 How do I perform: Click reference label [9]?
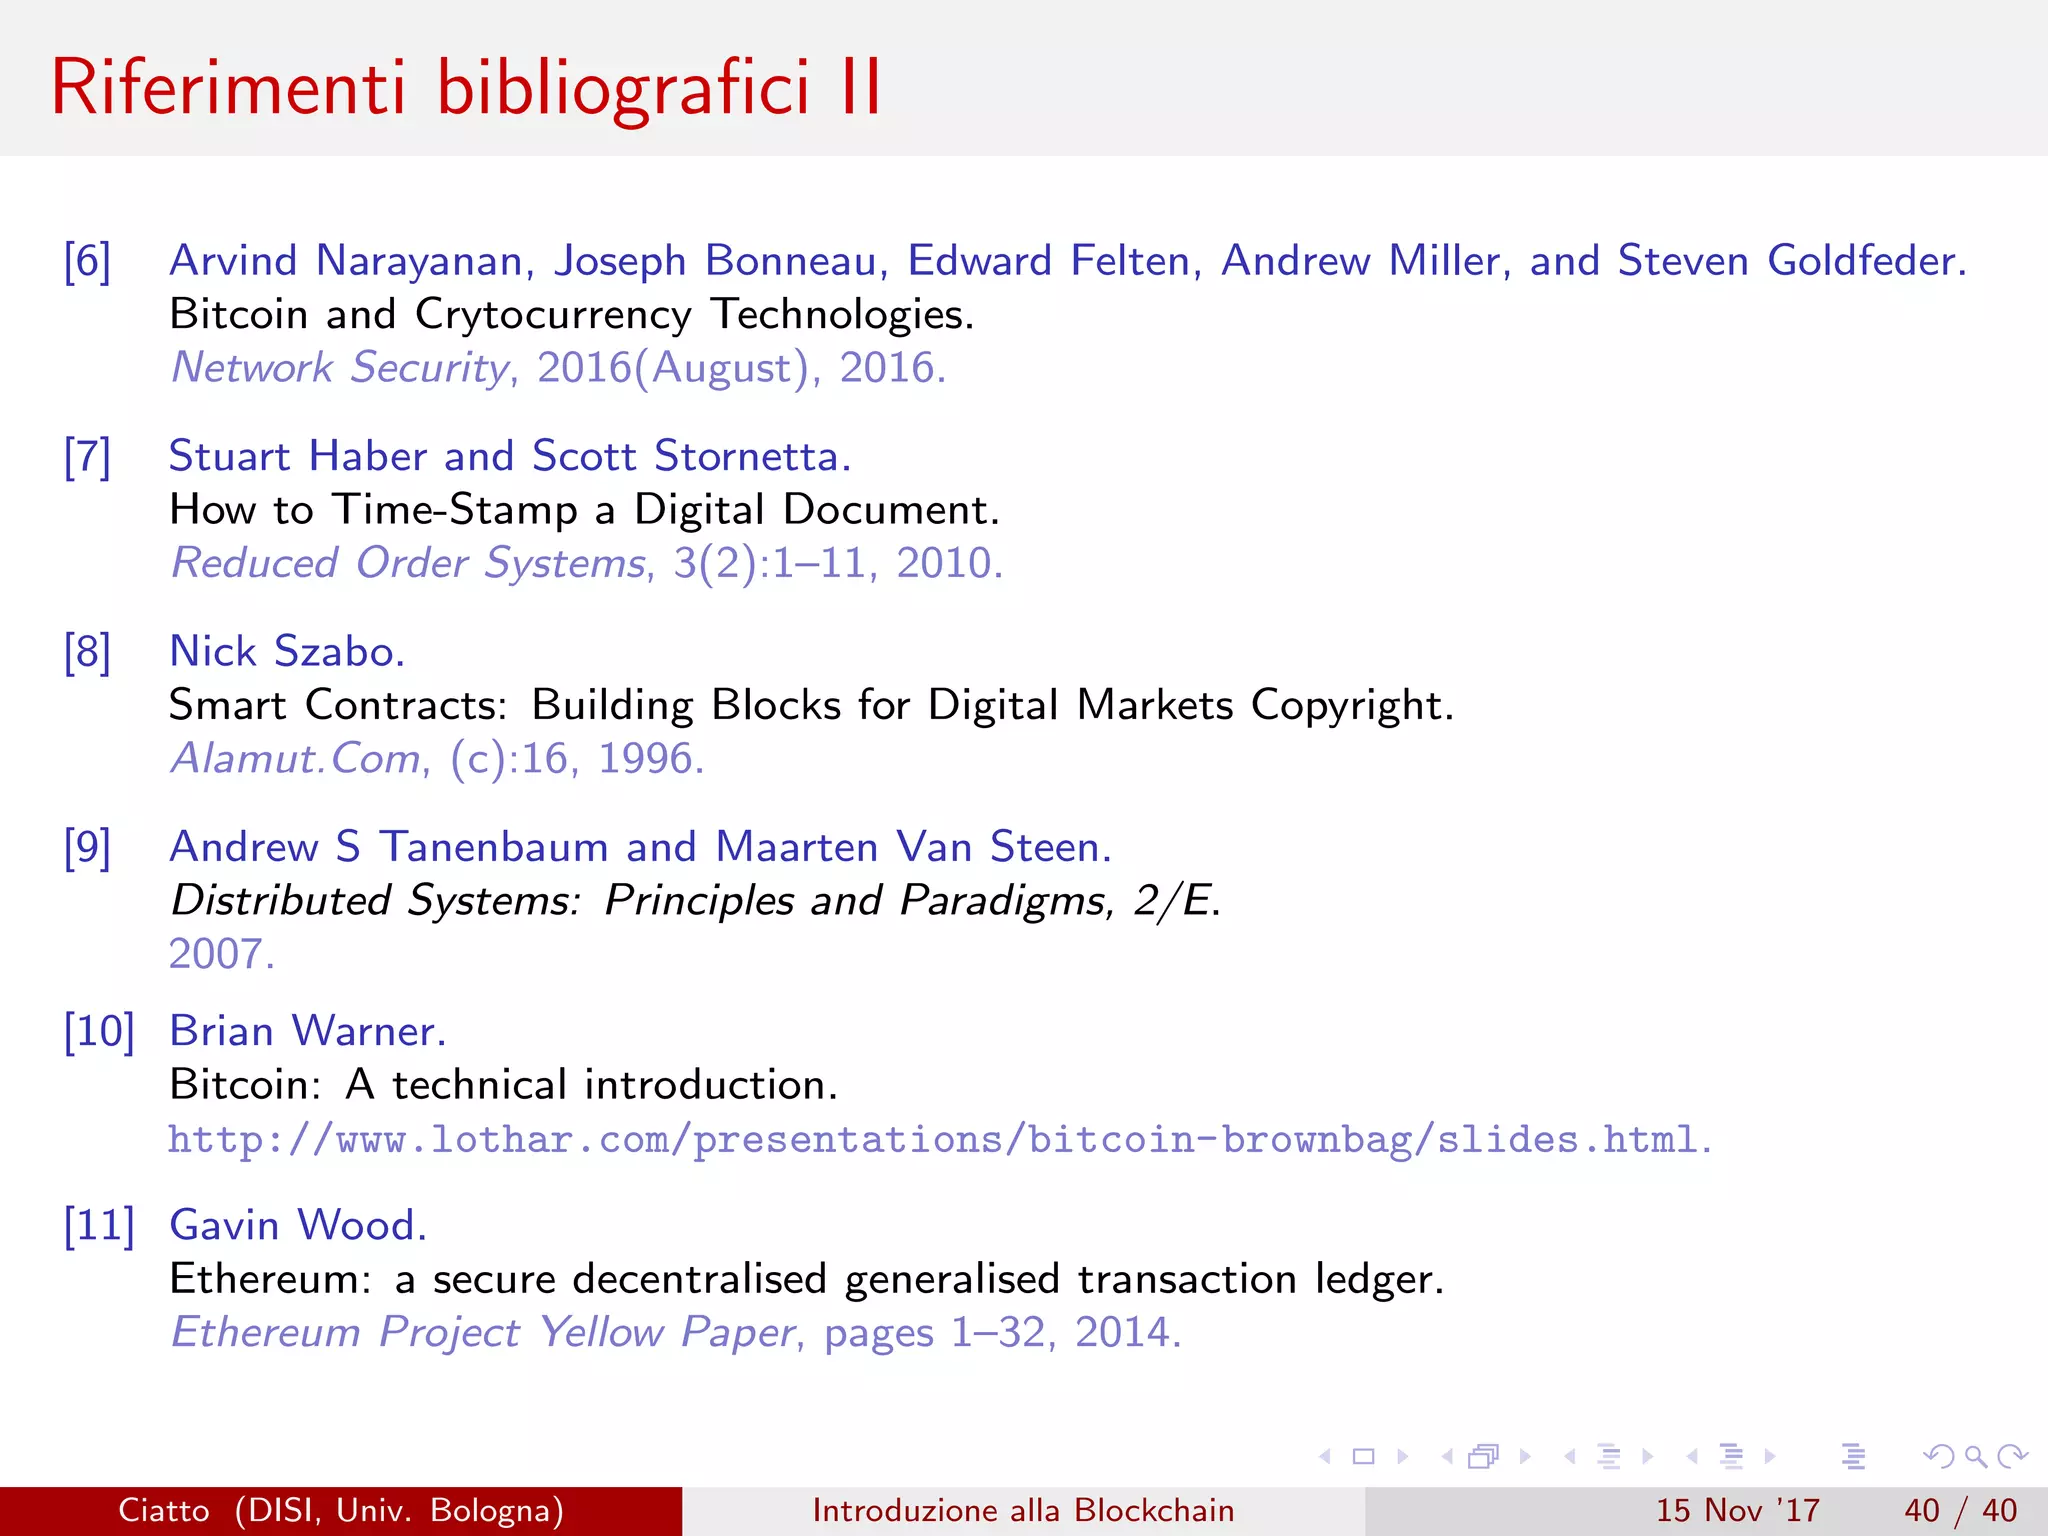coord(87,847)
